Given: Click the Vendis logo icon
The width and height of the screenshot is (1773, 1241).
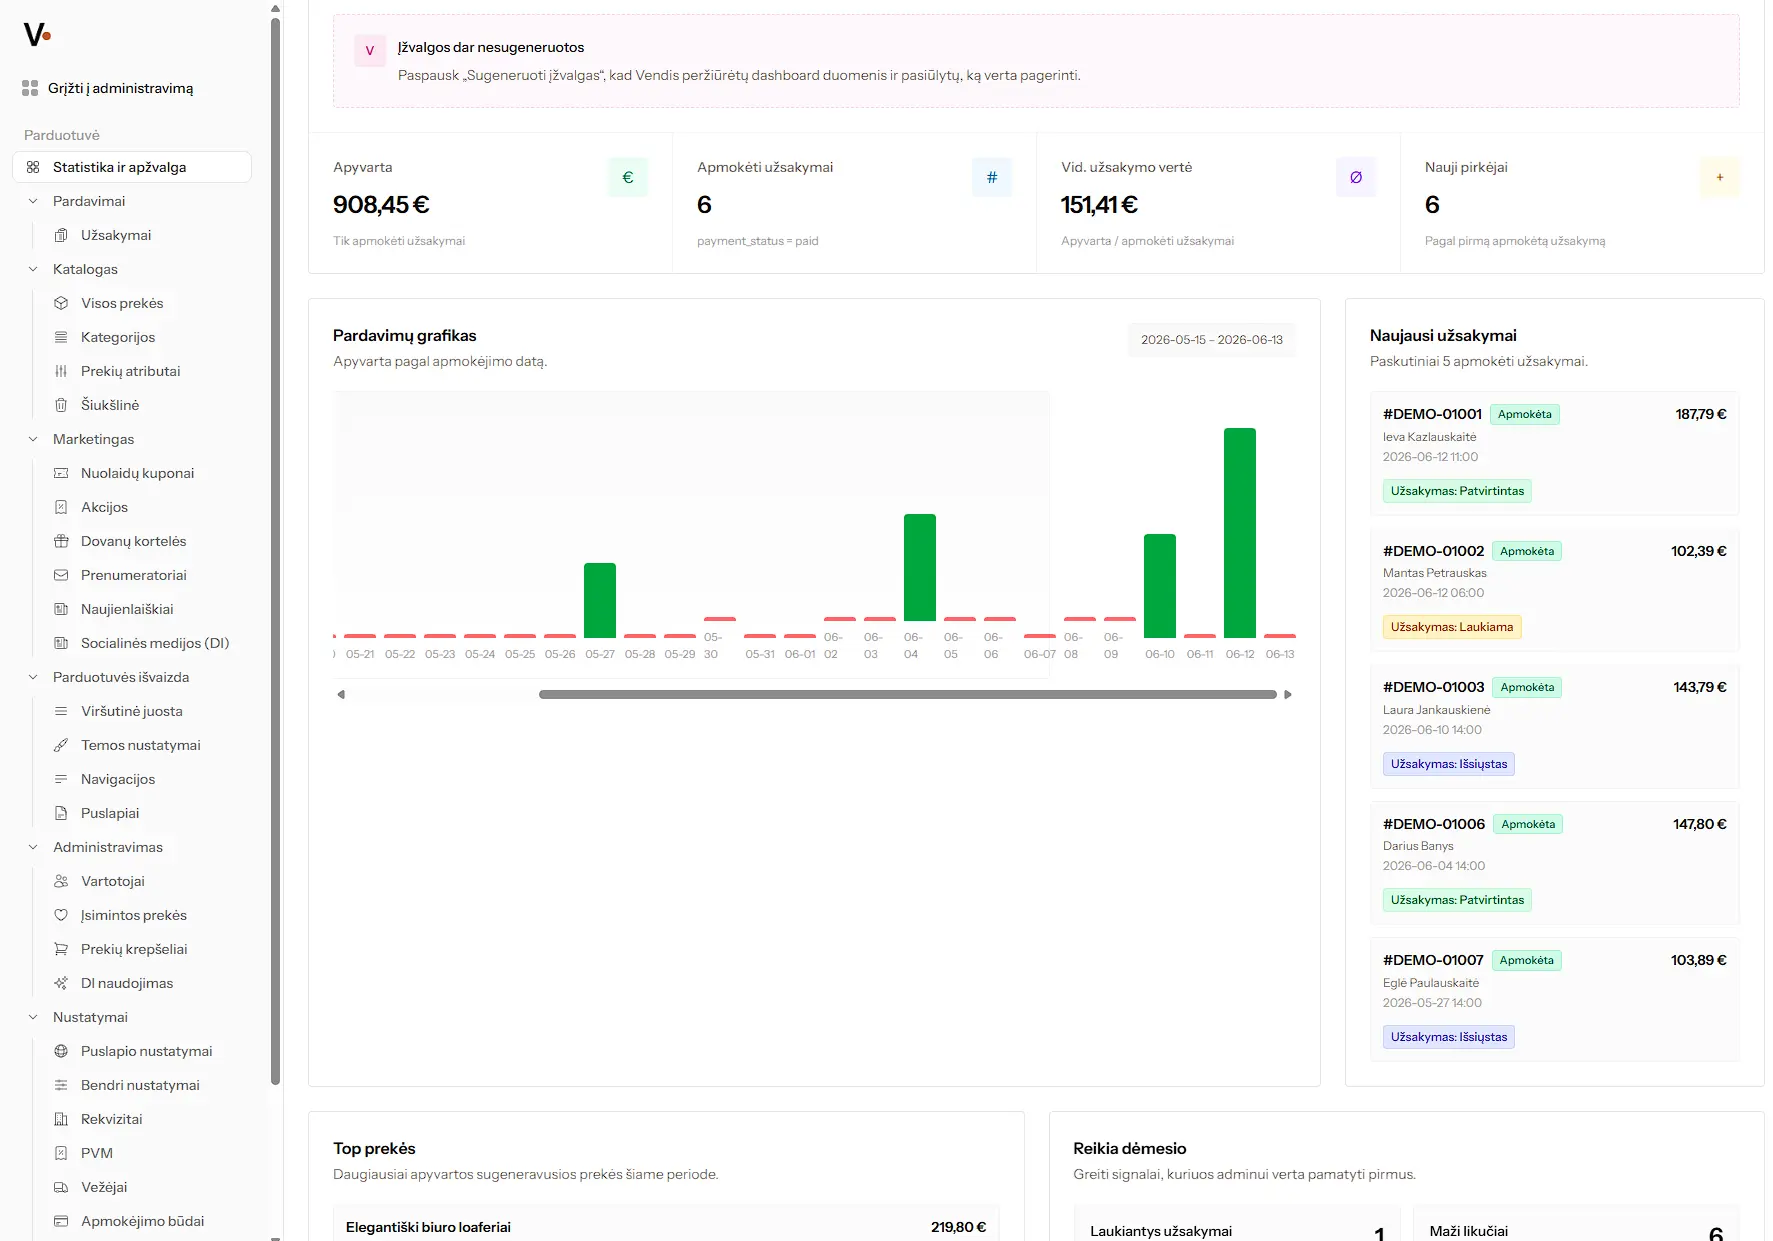Looking at the screenshot, I should (x=37, y=35).
